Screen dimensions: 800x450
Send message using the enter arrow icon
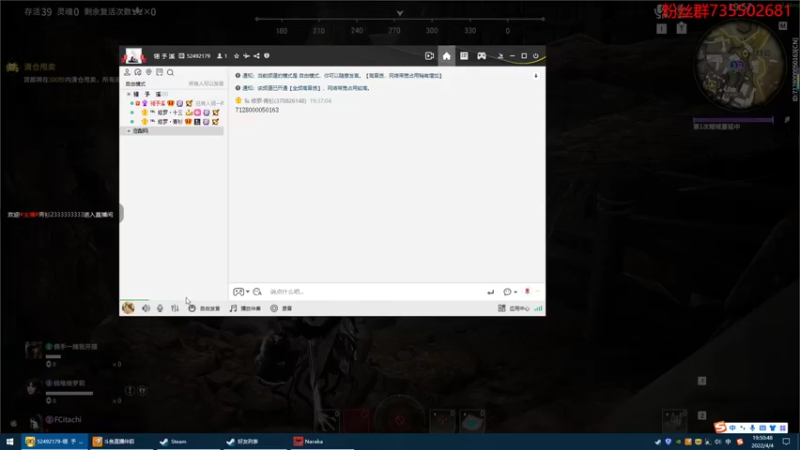click(490, 292)
